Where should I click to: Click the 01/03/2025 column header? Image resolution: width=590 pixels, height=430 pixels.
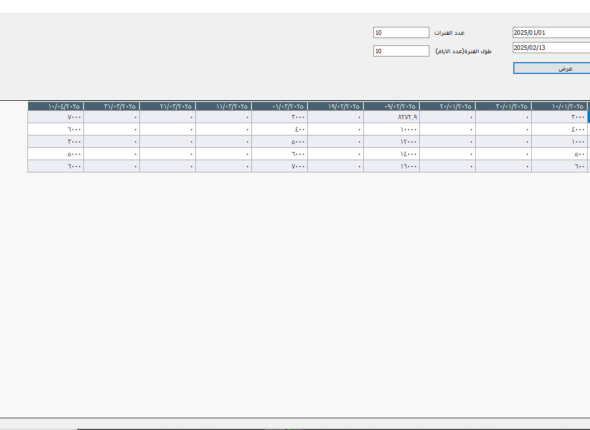[280, 106]
